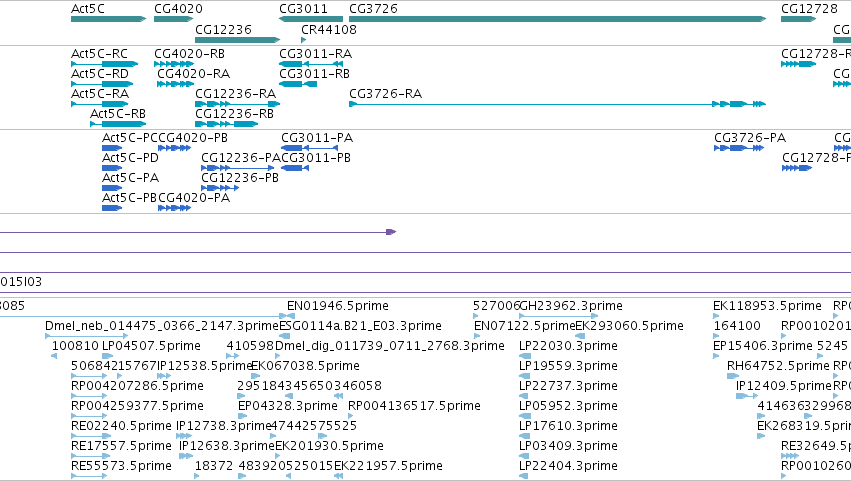Click the IP12409.5prime EST label

[x=784, y=386]
